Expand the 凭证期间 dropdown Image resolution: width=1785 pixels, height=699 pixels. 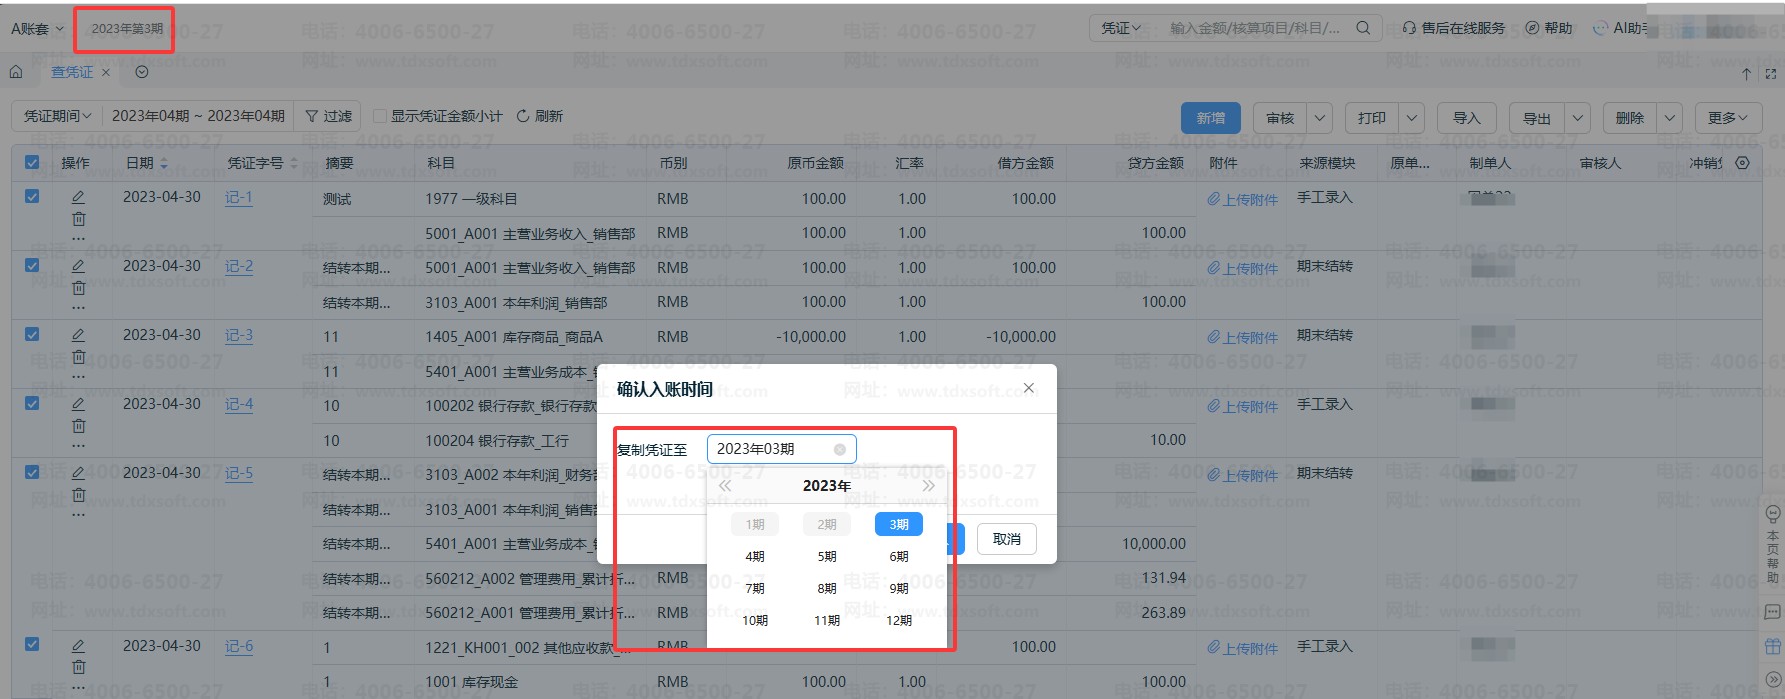point(57,116)
